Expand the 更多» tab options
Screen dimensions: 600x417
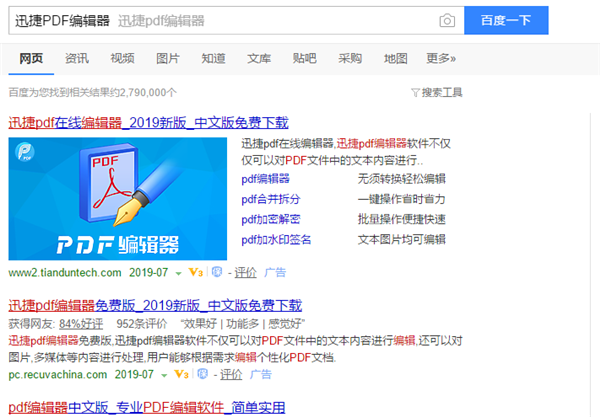pyautogui.click(x=441, y=59)
